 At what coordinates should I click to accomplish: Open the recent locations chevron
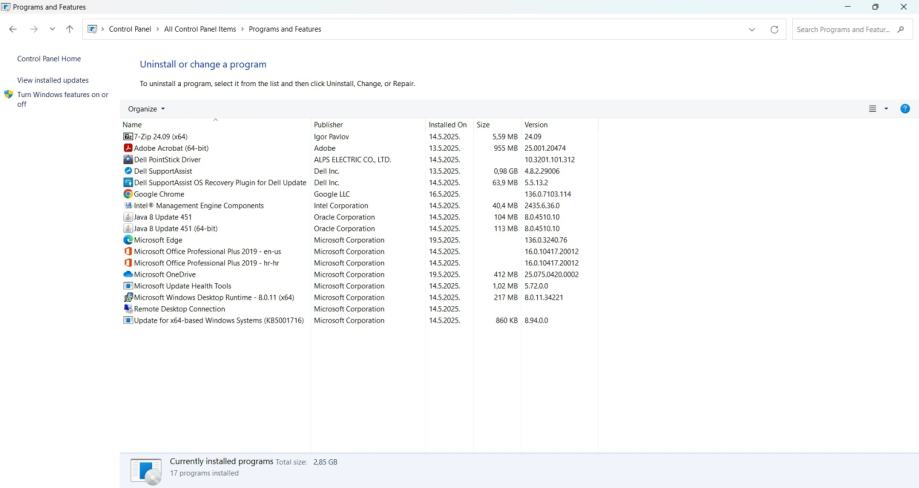coord(52,29)
